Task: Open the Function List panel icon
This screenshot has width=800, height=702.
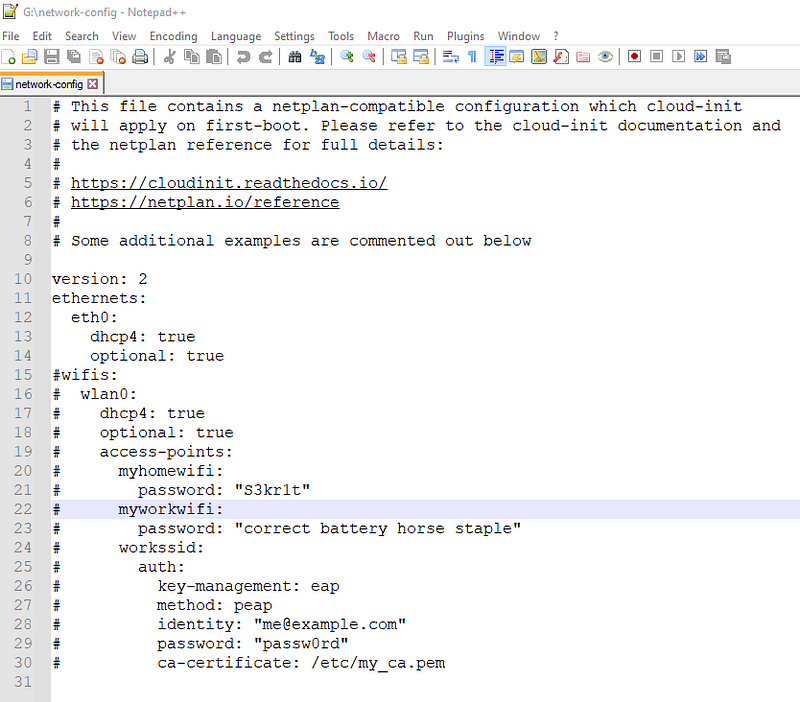Action: click(561, 57)
